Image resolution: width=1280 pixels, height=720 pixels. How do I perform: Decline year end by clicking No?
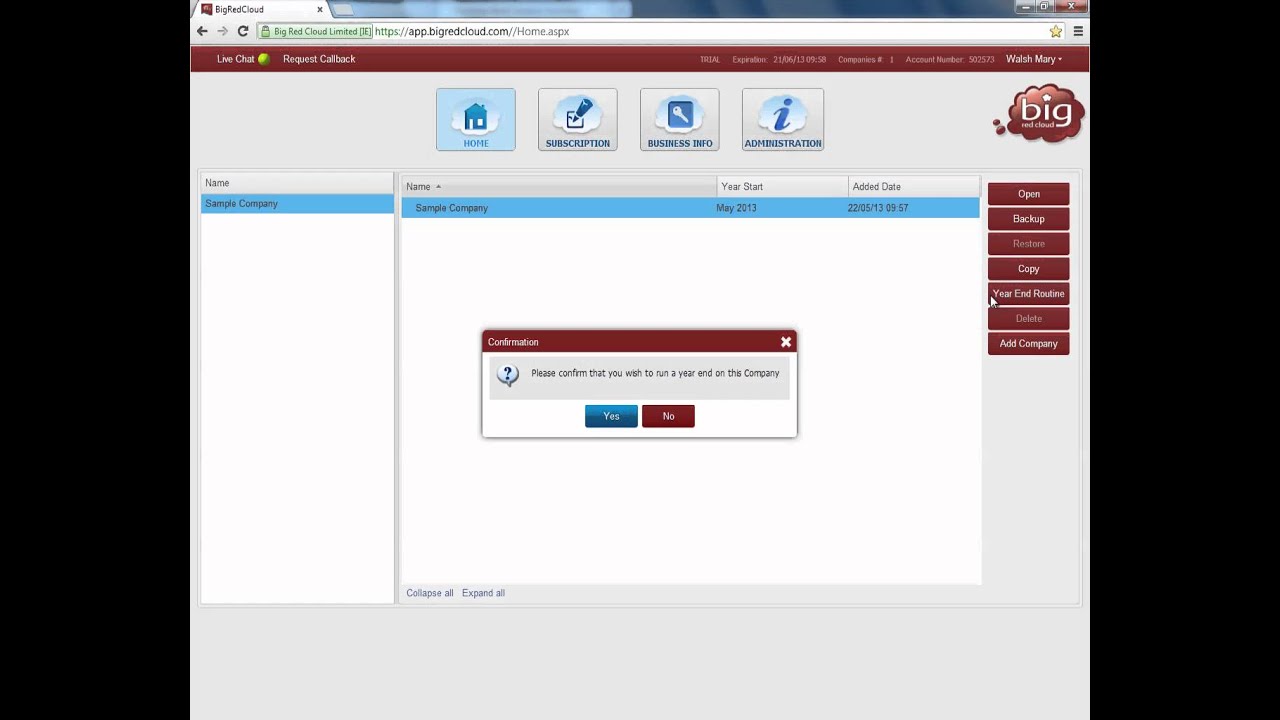coord(668,416)
